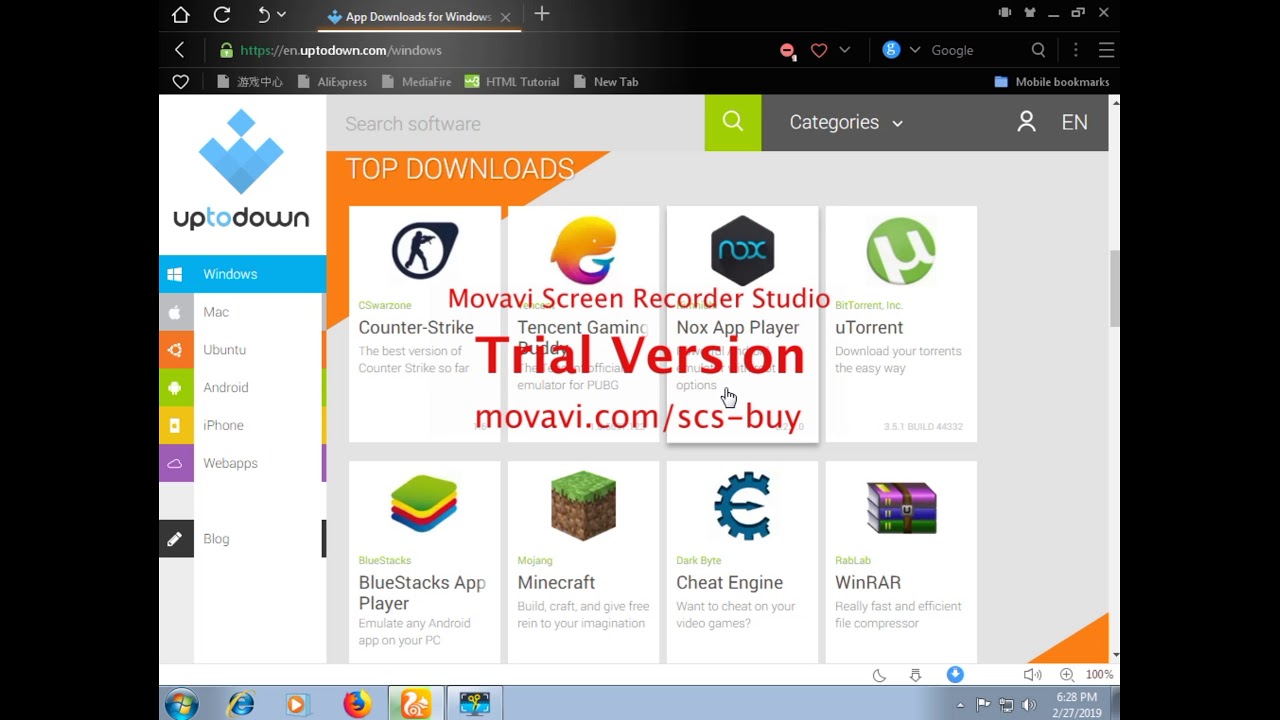Show hidden tray icons arrow
This screenshot has width=1280, height=720.
pos(960,705)
